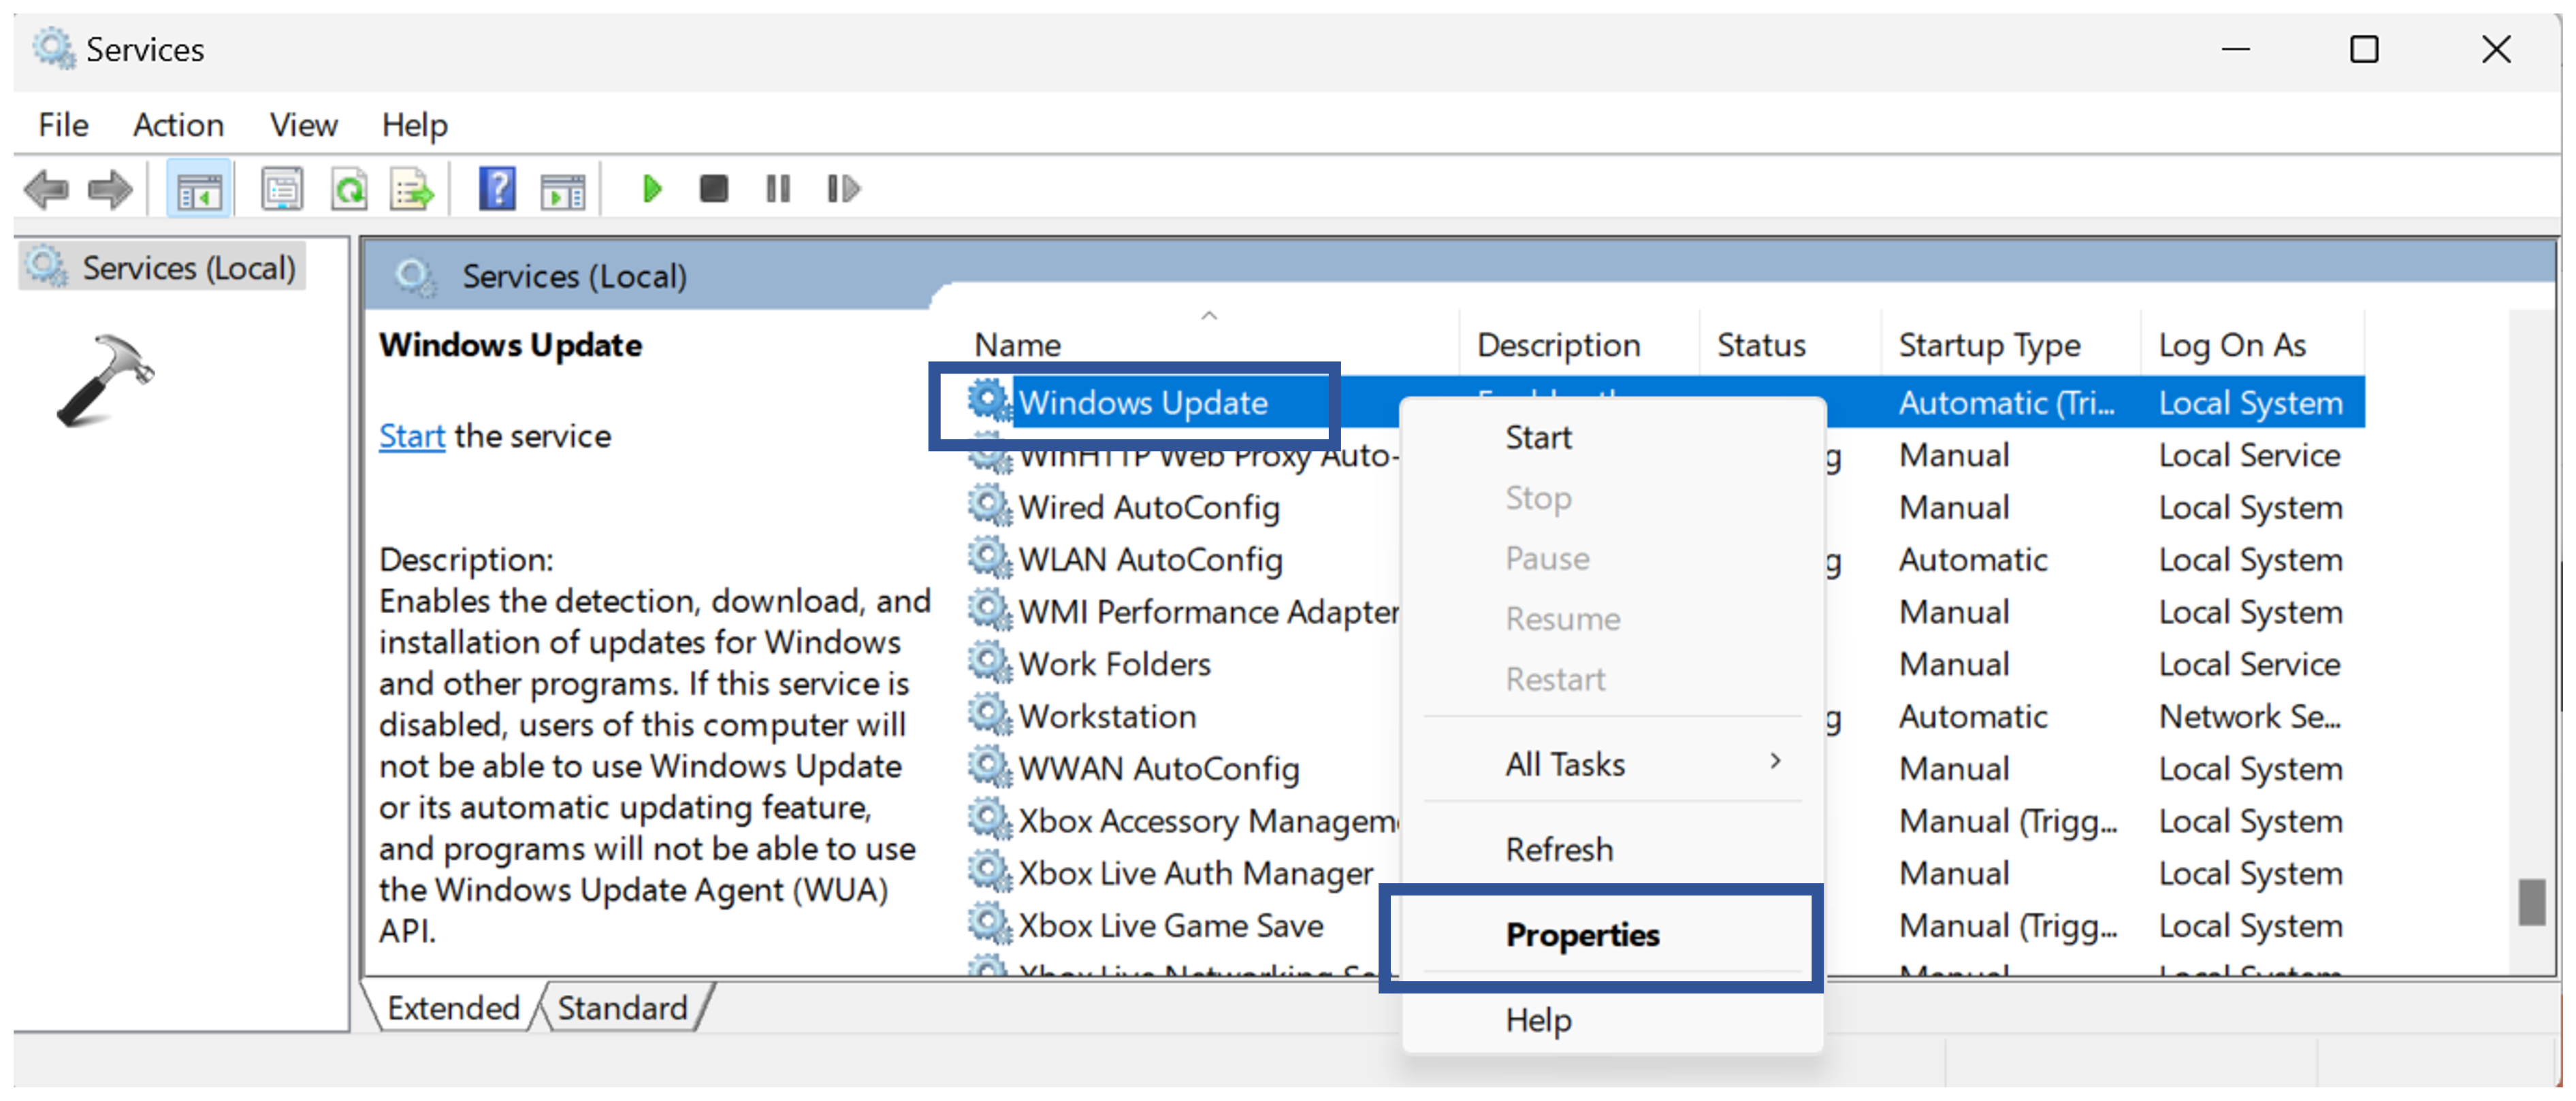Click the toolbar Properties sheet icon
Image resolution: width=2576 pixels, height=1101 pixels.
coord(281,189)
